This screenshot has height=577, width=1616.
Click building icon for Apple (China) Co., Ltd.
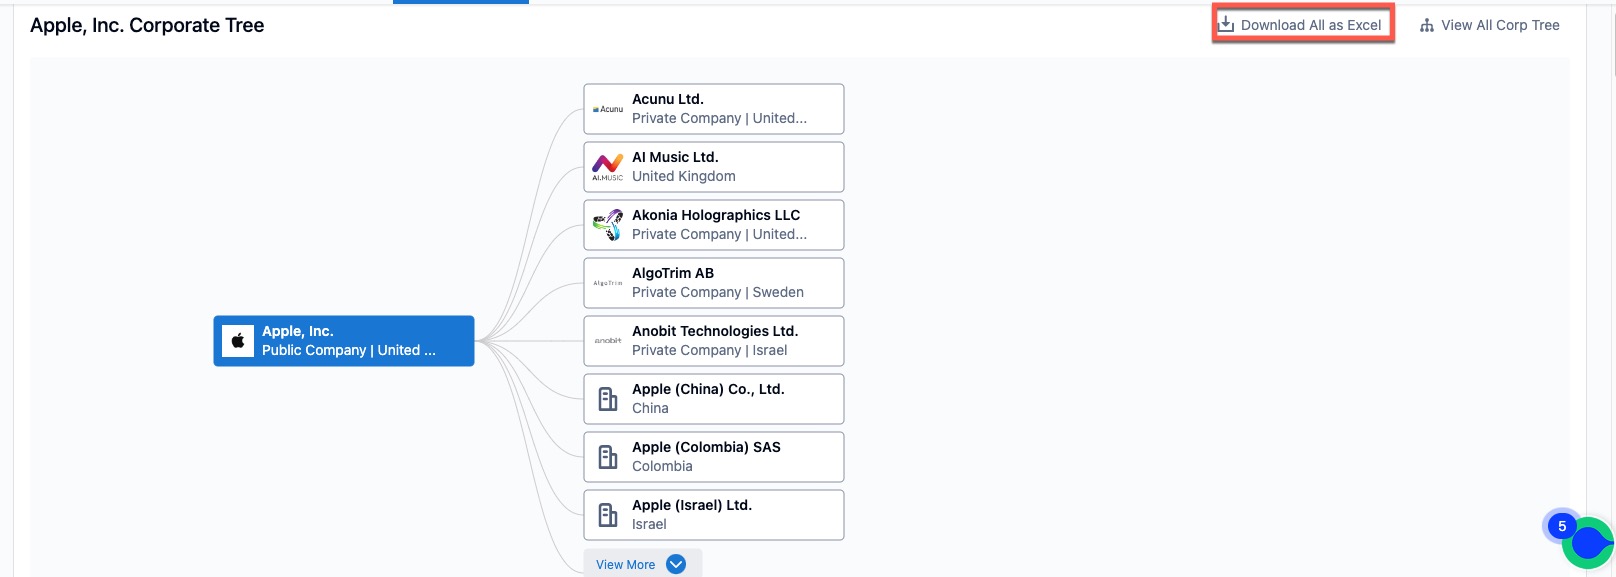(607, 399)
